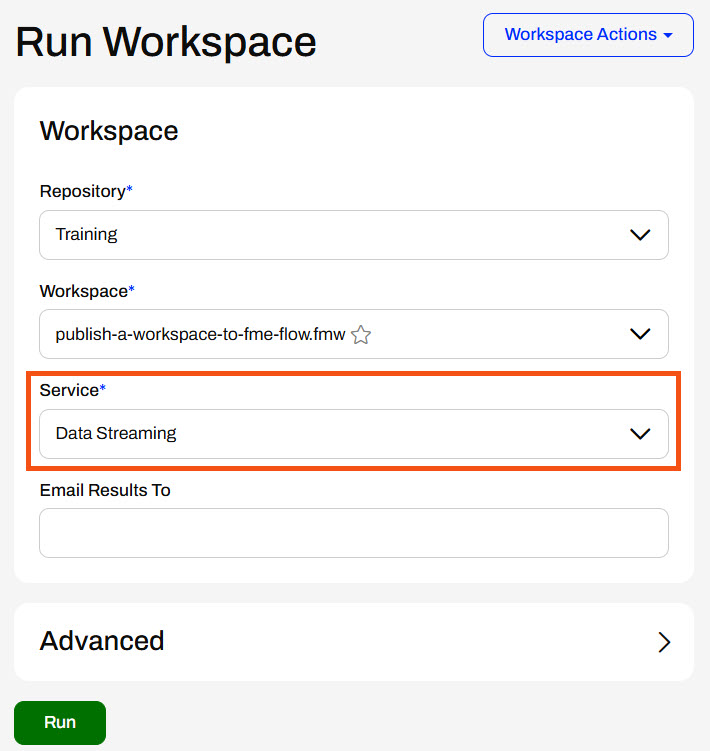Click the chevron in the Workspace field

click(x=640, y=334)
